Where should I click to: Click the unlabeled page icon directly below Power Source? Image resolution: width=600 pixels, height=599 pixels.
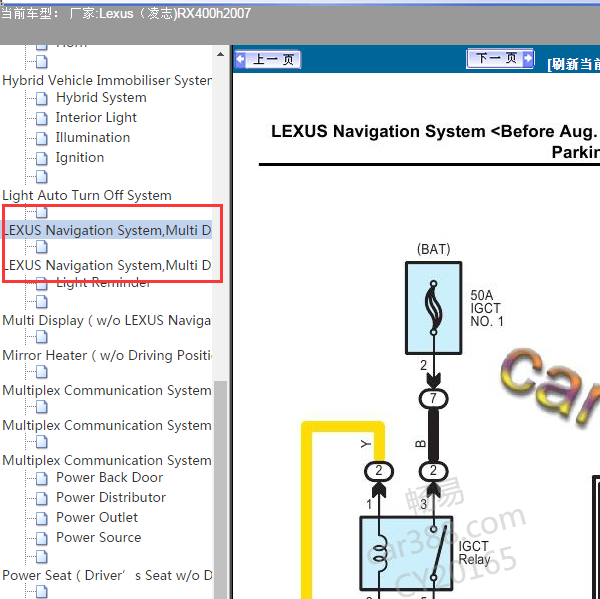coord(42,557)
